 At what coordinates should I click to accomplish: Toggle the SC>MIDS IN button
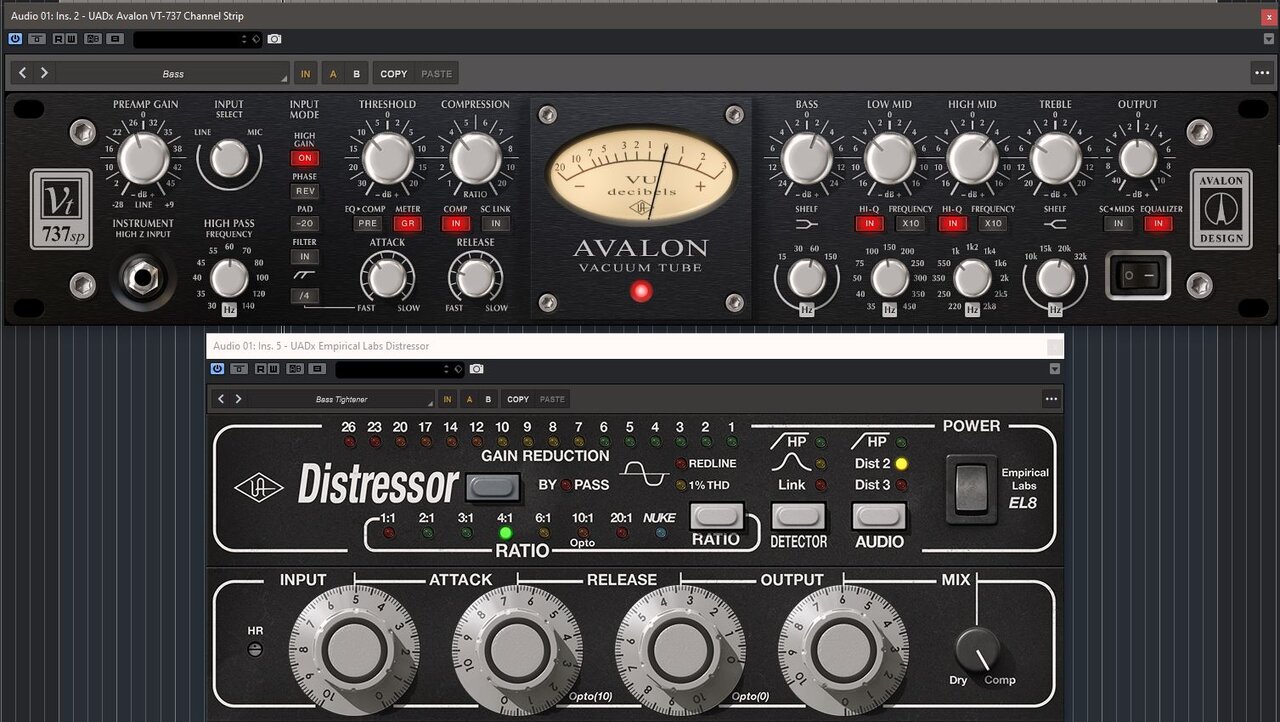click(x=1118, y=224)
